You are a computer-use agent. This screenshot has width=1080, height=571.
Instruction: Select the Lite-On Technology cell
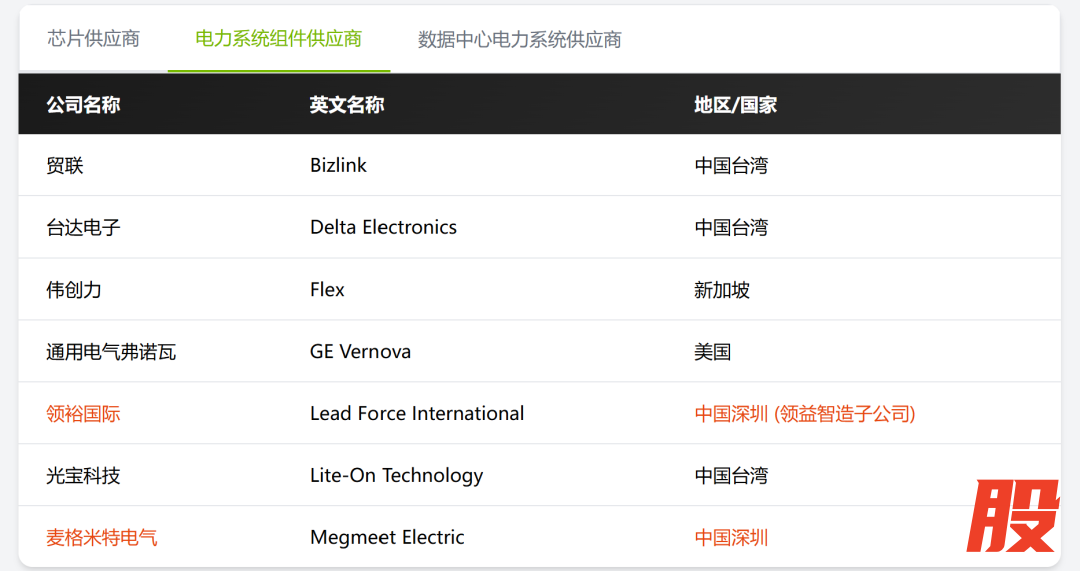pos(396,475)
